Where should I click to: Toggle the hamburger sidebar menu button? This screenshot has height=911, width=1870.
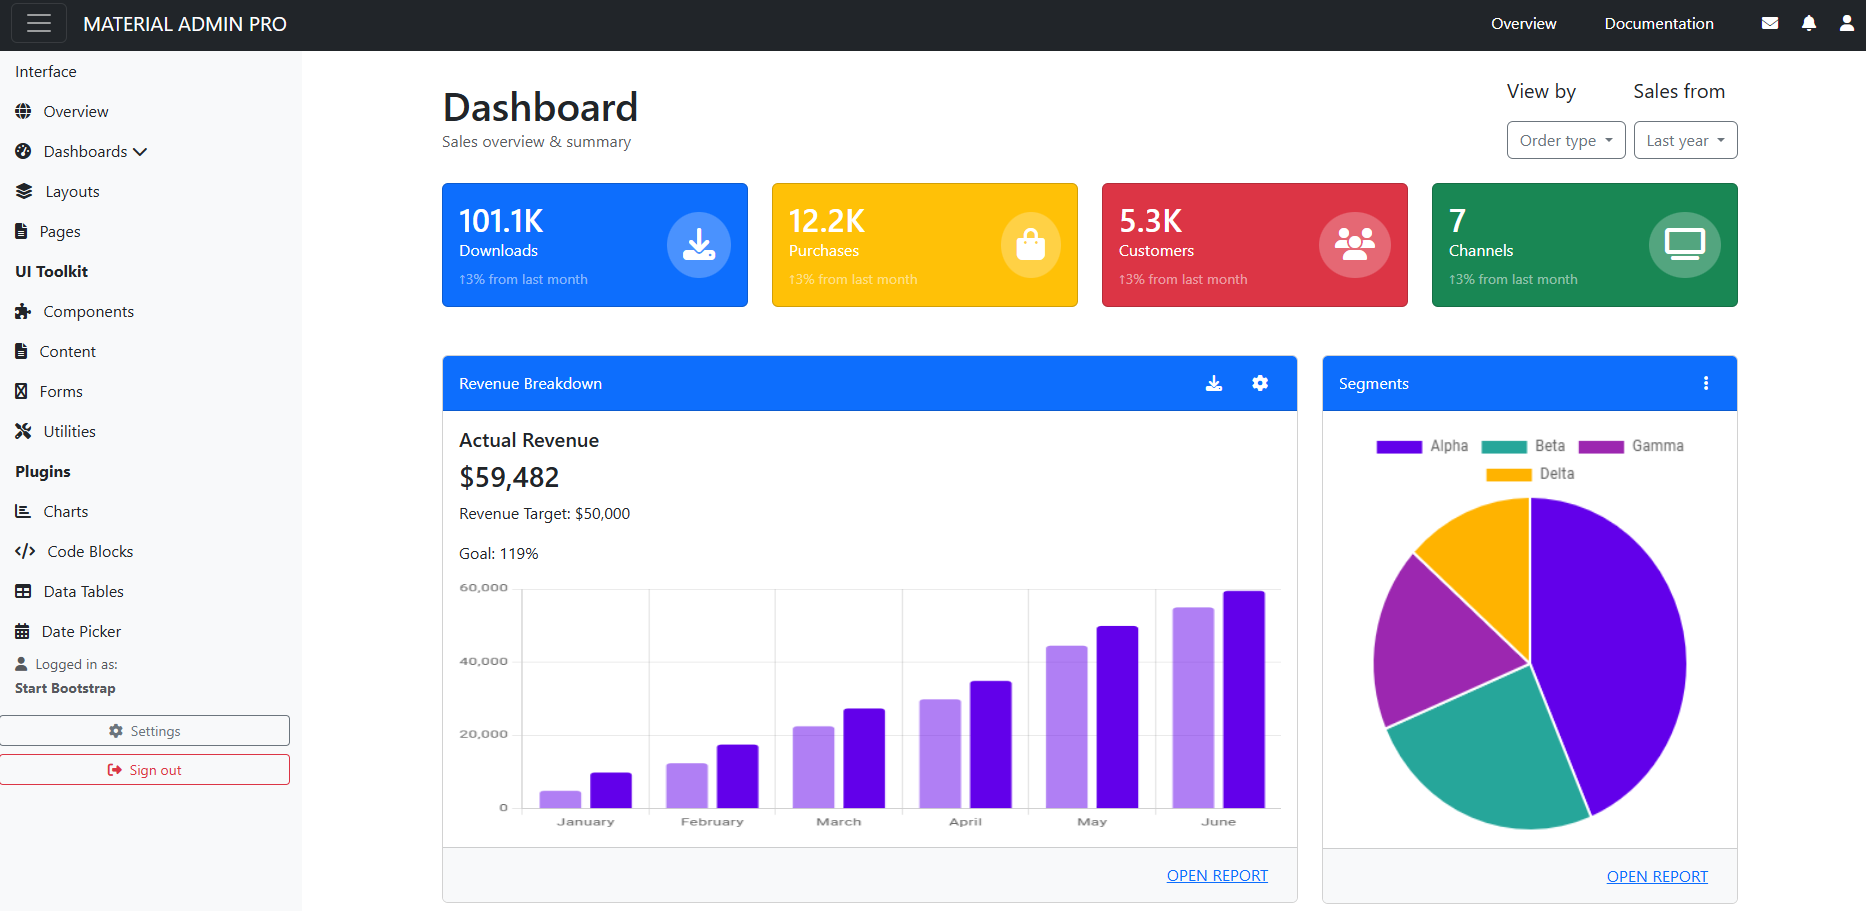coord(39,23)
